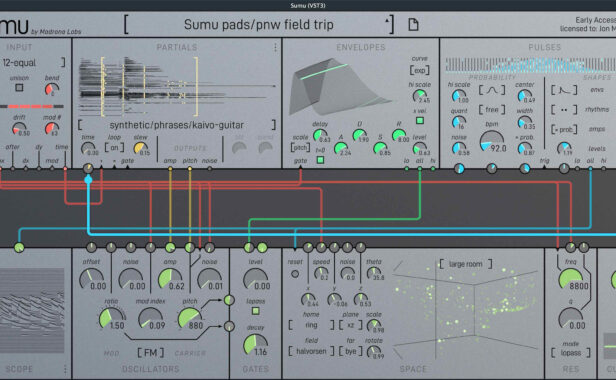The image size is (616, 380).
Task: Click the envelope hi scale dial
Action: (x=420, y=96)
